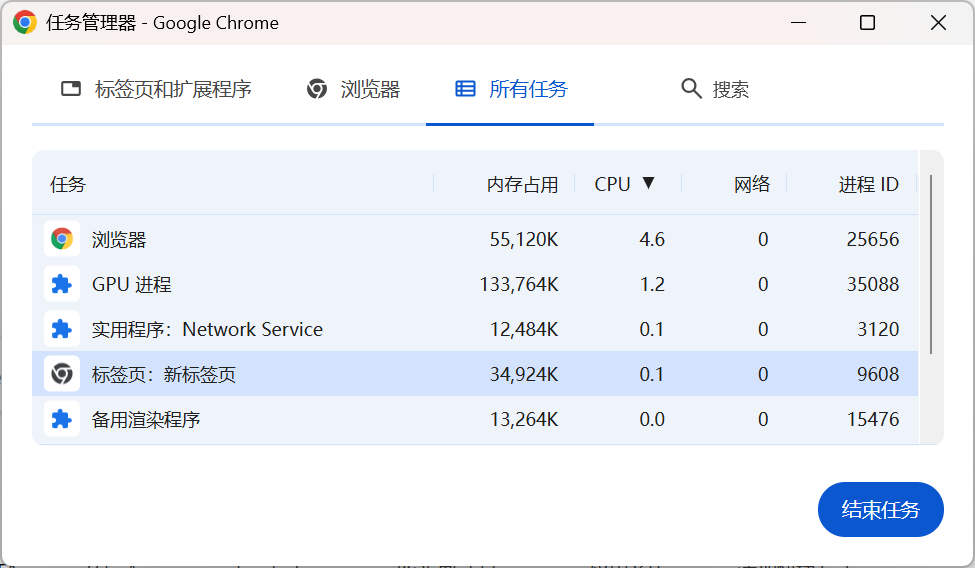Click the task list vertical scrollbar
The height and width of the screenshot is (568, 975).
pos(931,264)
